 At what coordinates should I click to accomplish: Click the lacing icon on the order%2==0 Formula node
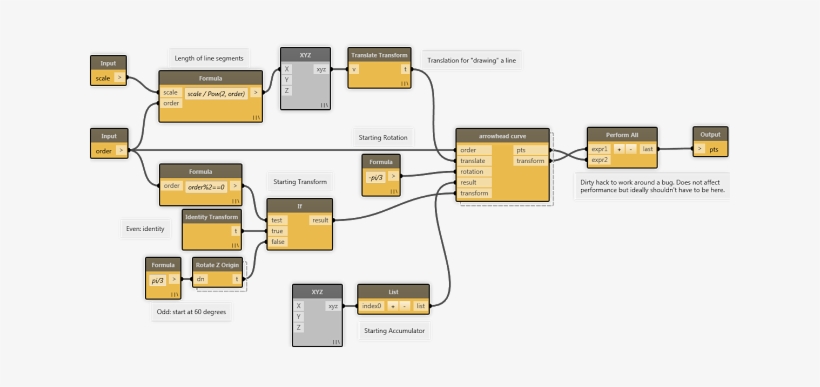[x=236, y=201]
